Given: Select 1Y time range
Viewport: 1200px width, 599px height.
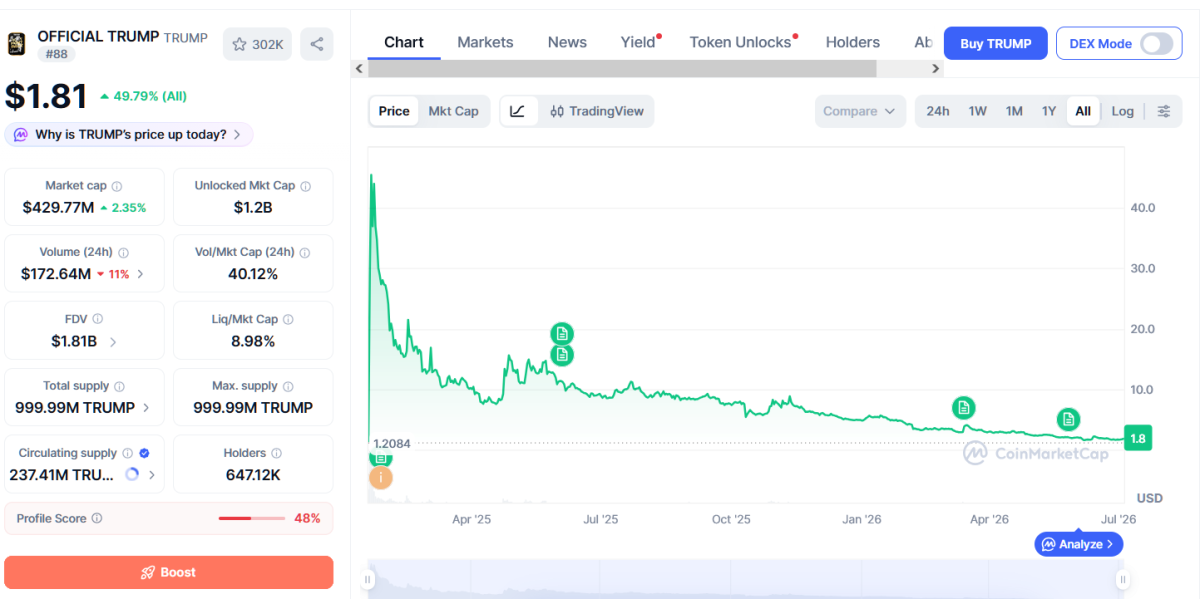Looking at the screenshot, I should click(x=1049, y=111).
